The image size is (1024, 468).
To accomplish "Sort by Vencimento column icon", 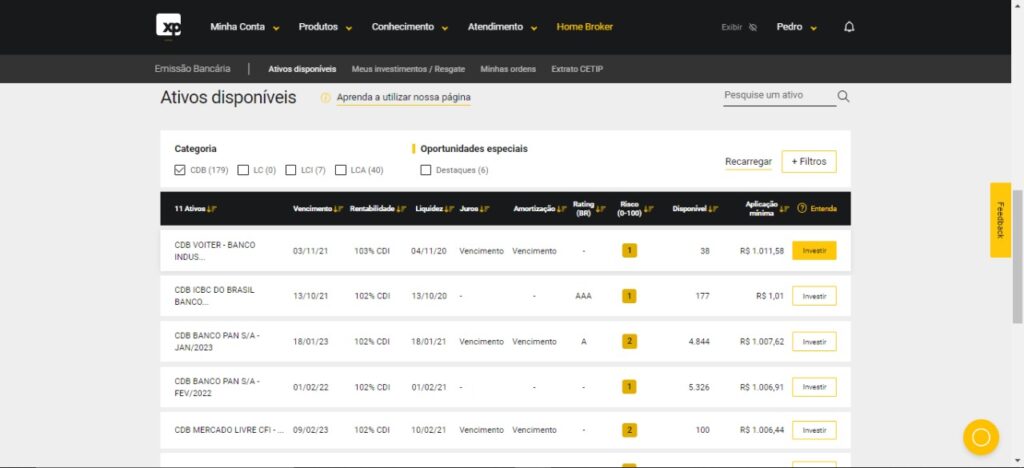I will pos(338,209).
